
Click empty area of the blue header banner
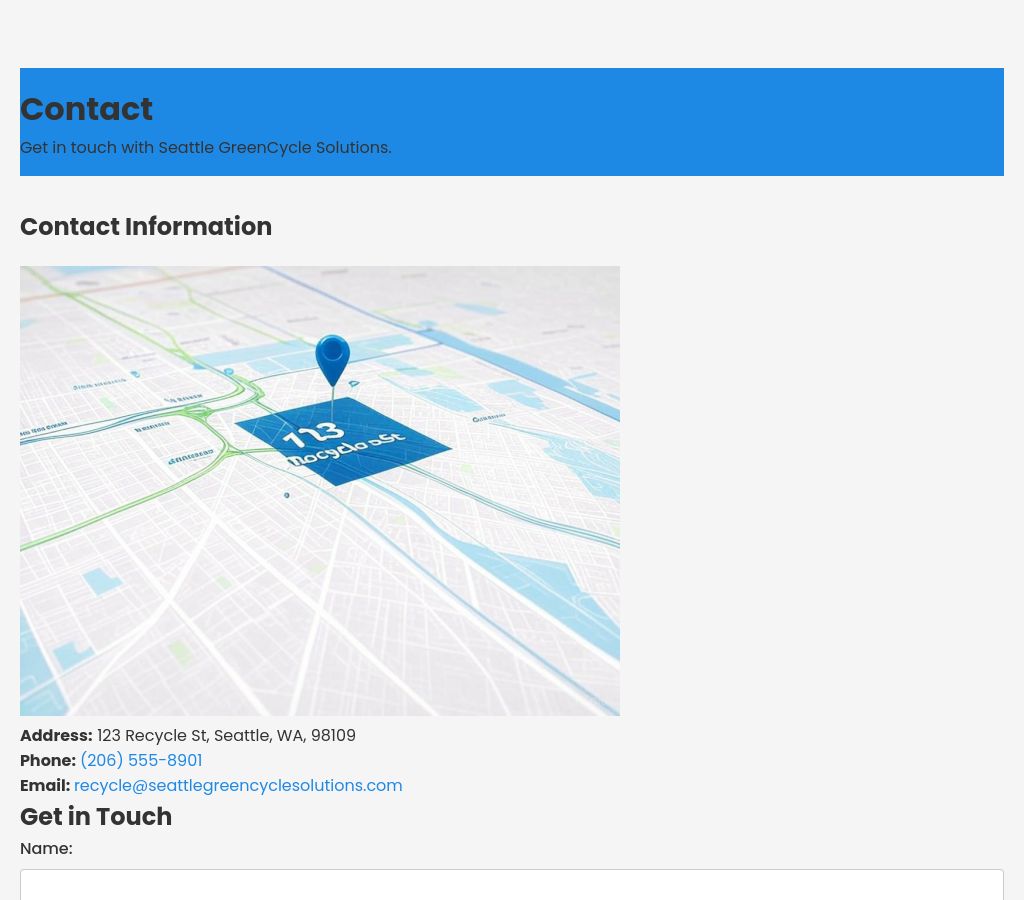[700, 120]
